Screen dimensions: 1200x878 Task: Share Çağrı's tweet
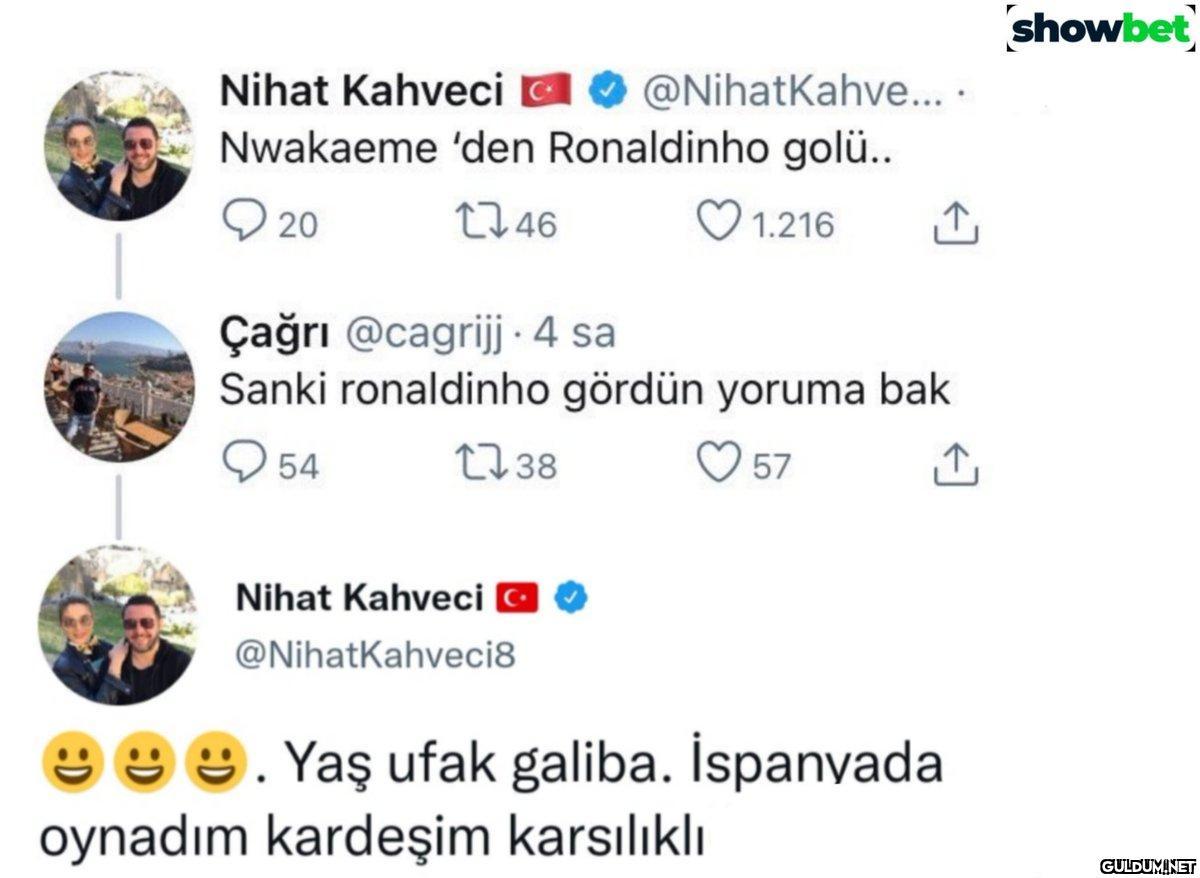click(955, 467)
